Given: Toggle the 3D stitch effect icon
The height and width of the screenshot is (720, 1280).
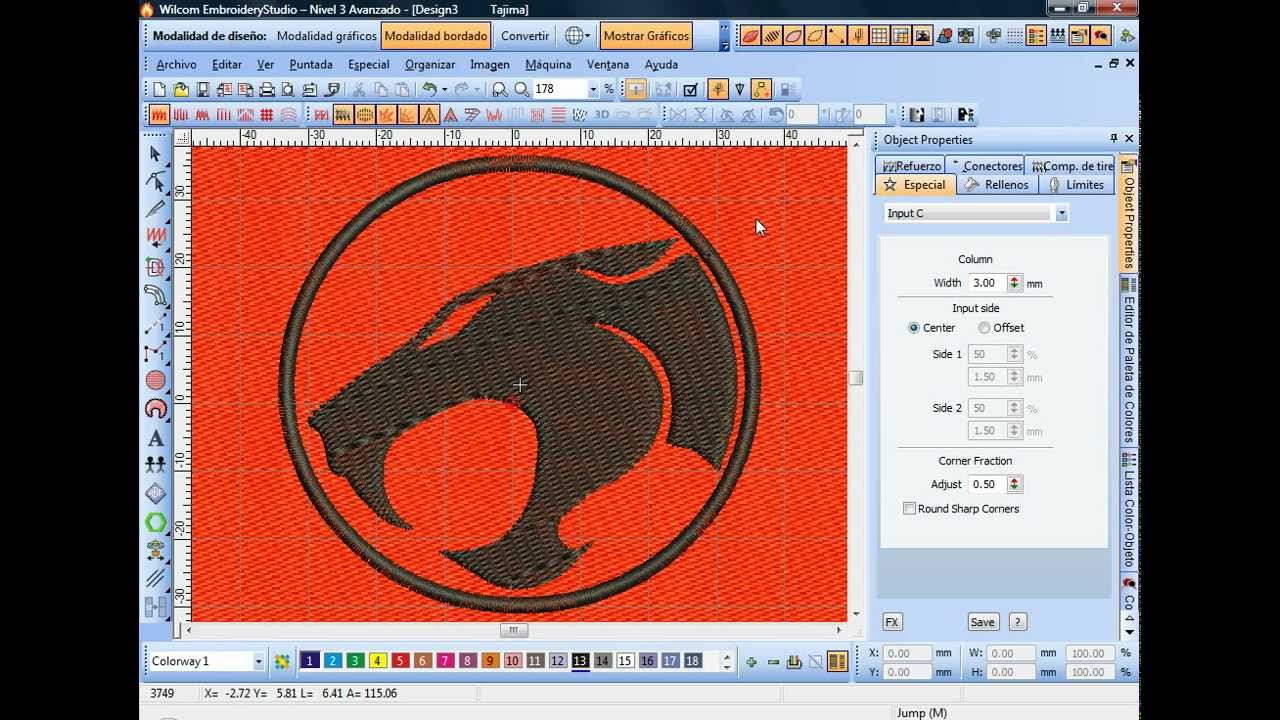Looking at the screenshot, I should click(x=602, y=115).
